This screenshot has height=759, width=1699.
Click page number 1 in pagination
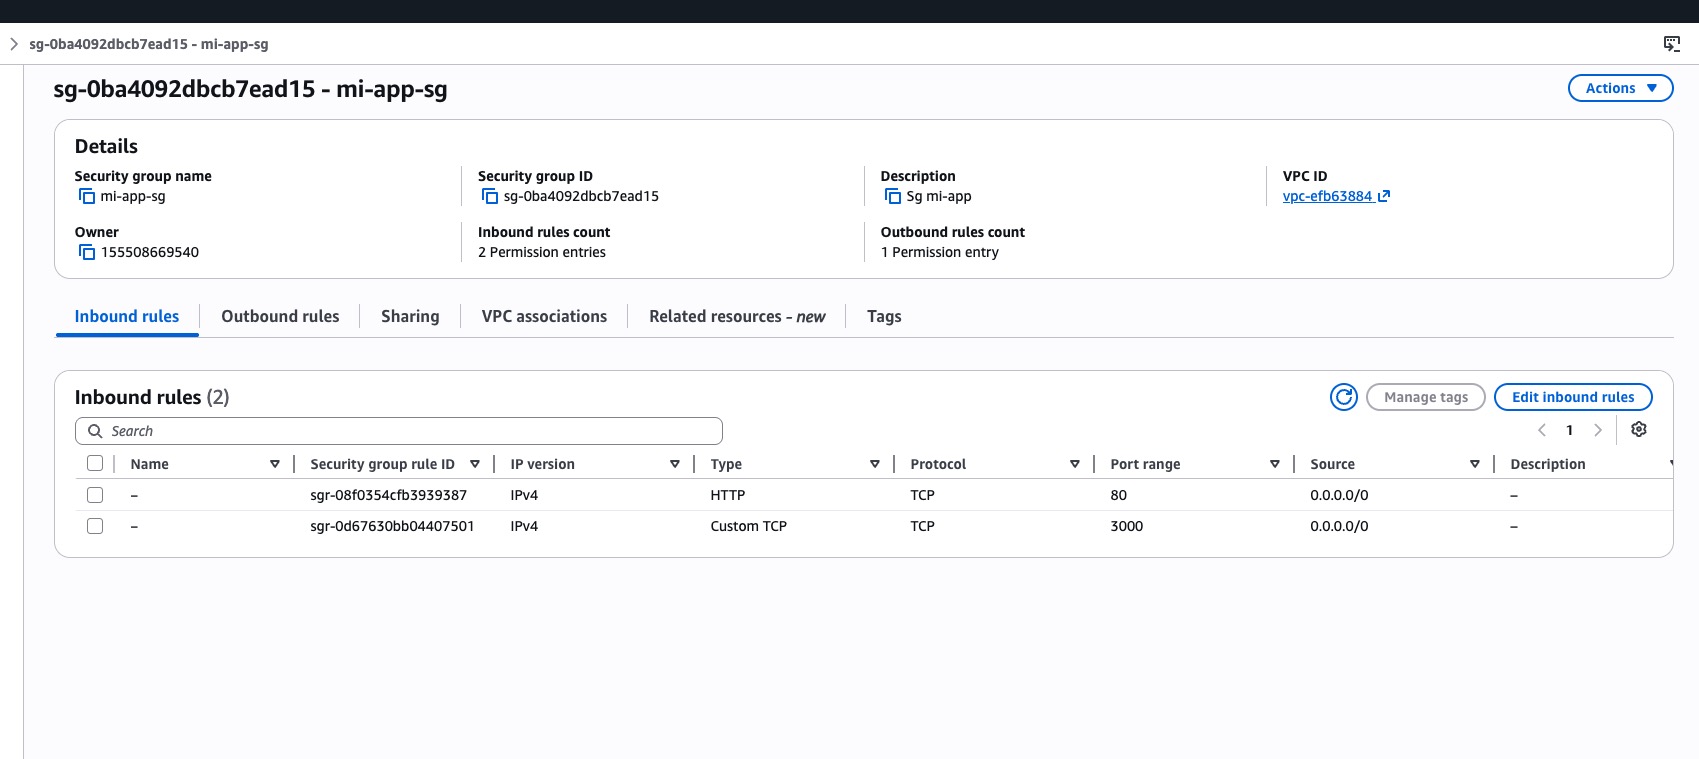(1570, 430)
